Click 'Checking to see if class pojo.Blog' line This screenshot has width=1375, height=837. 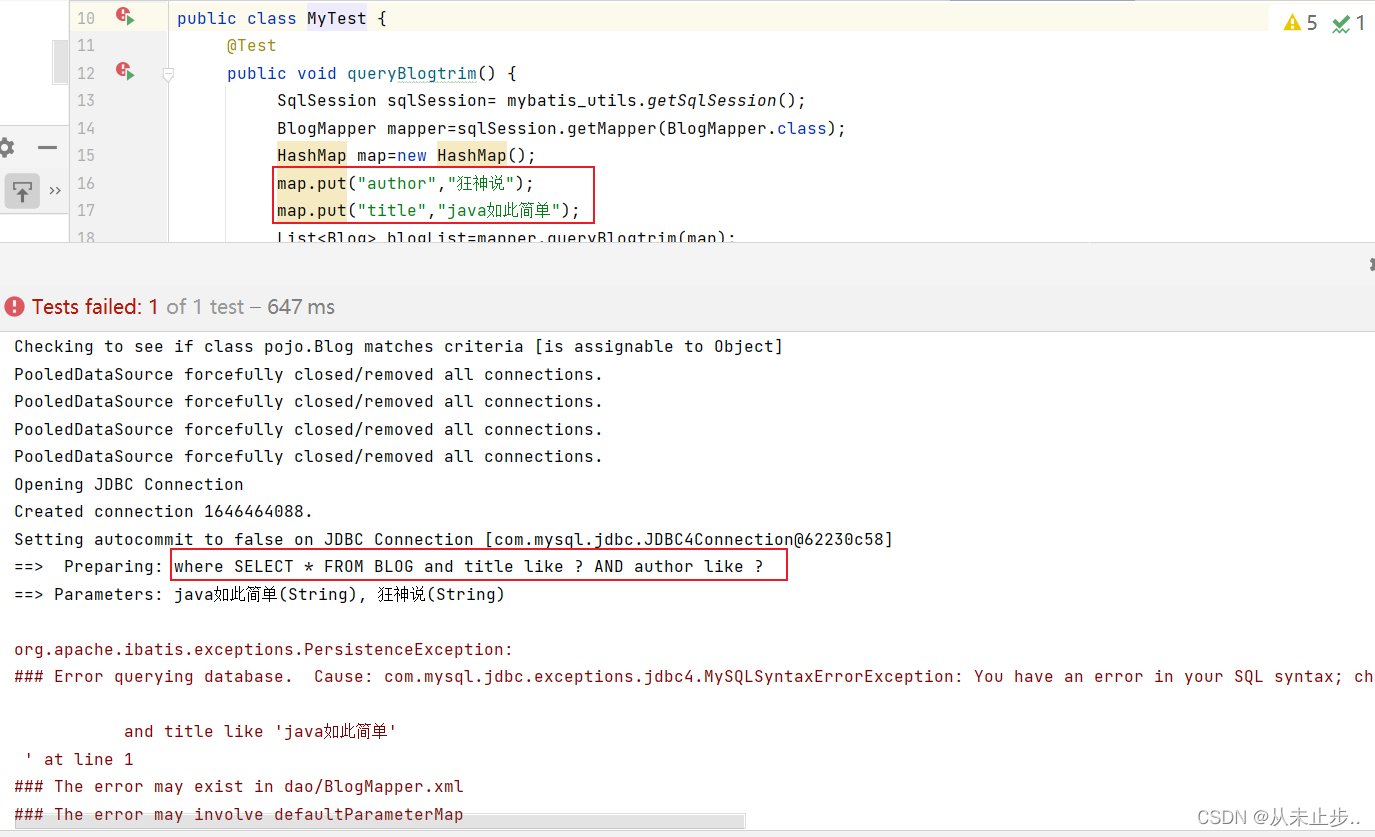(398, 346)
